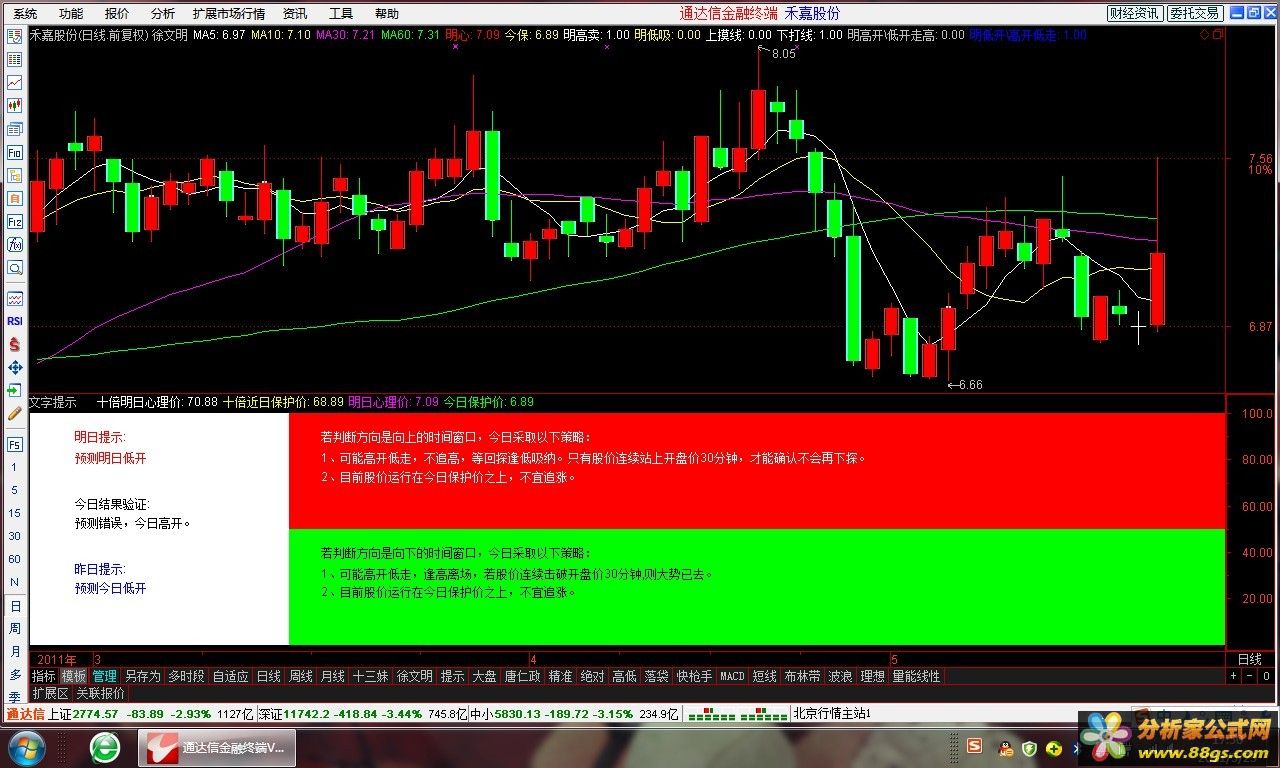Click the wavy indicator chart icon in sidebar
1280x768 pixels.
(15, 298)
